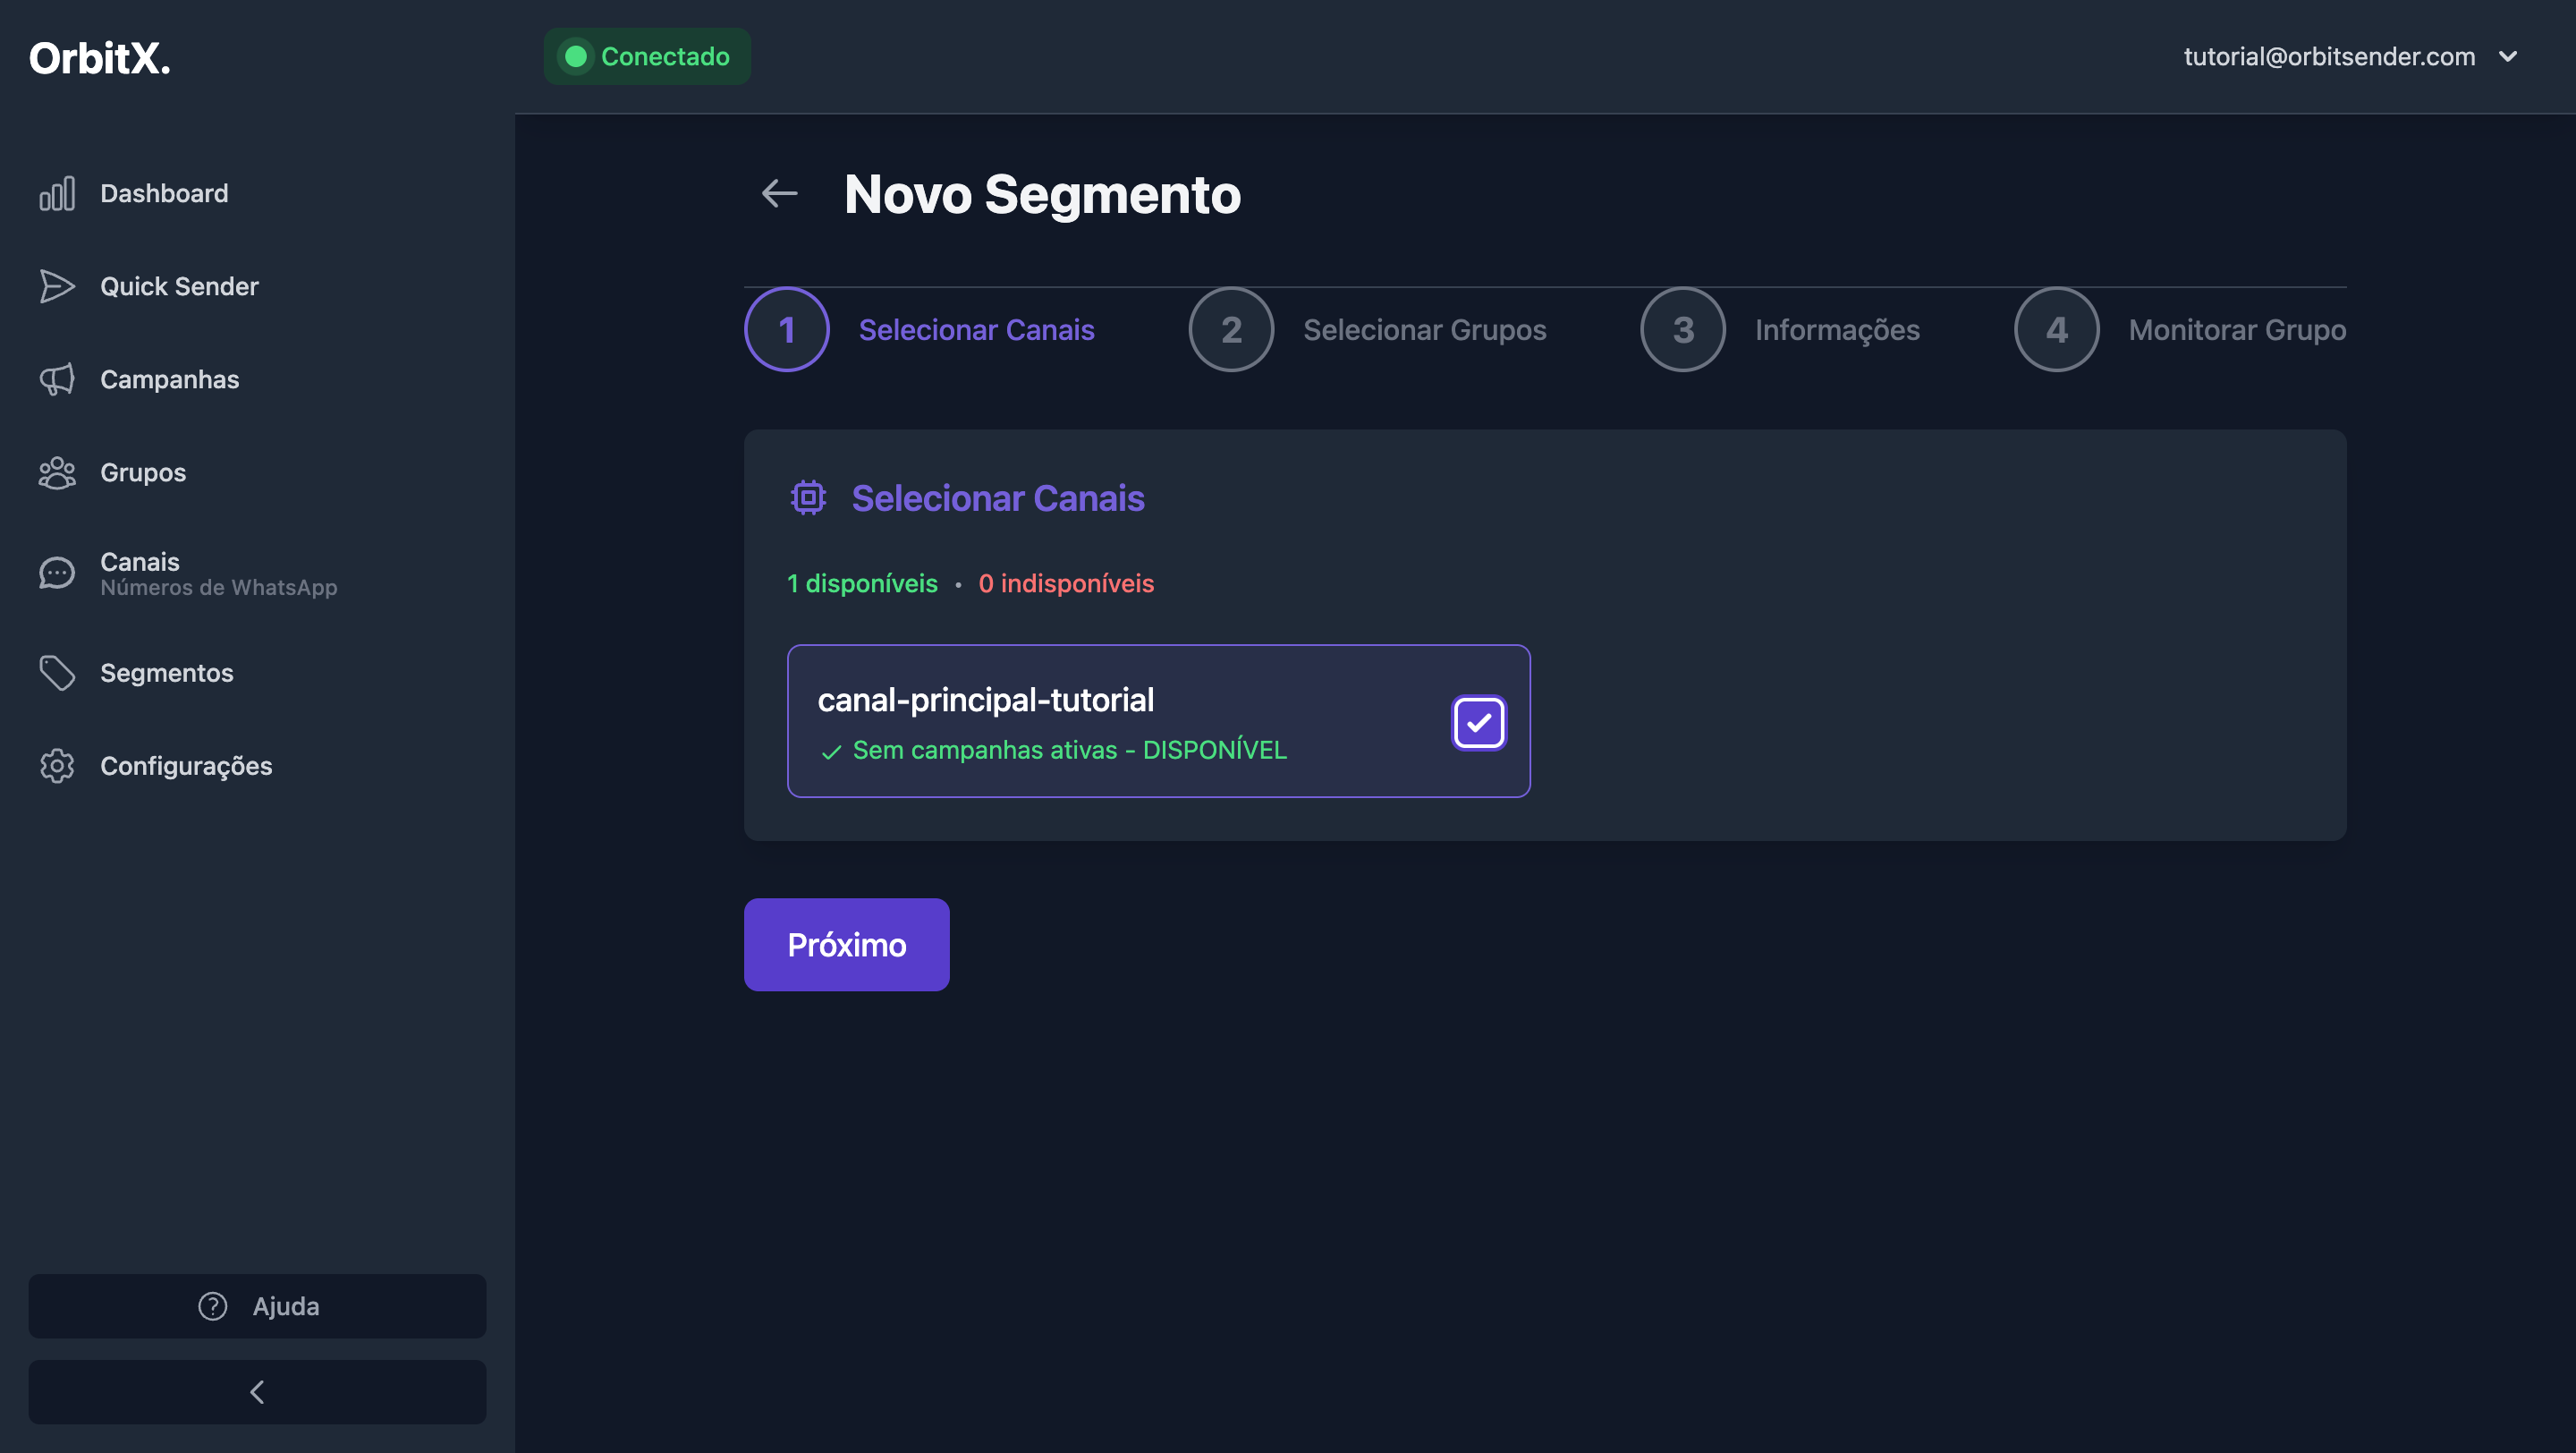
Task: Click the Canais chat bubble icon
Action: click(x=57, y=573)
